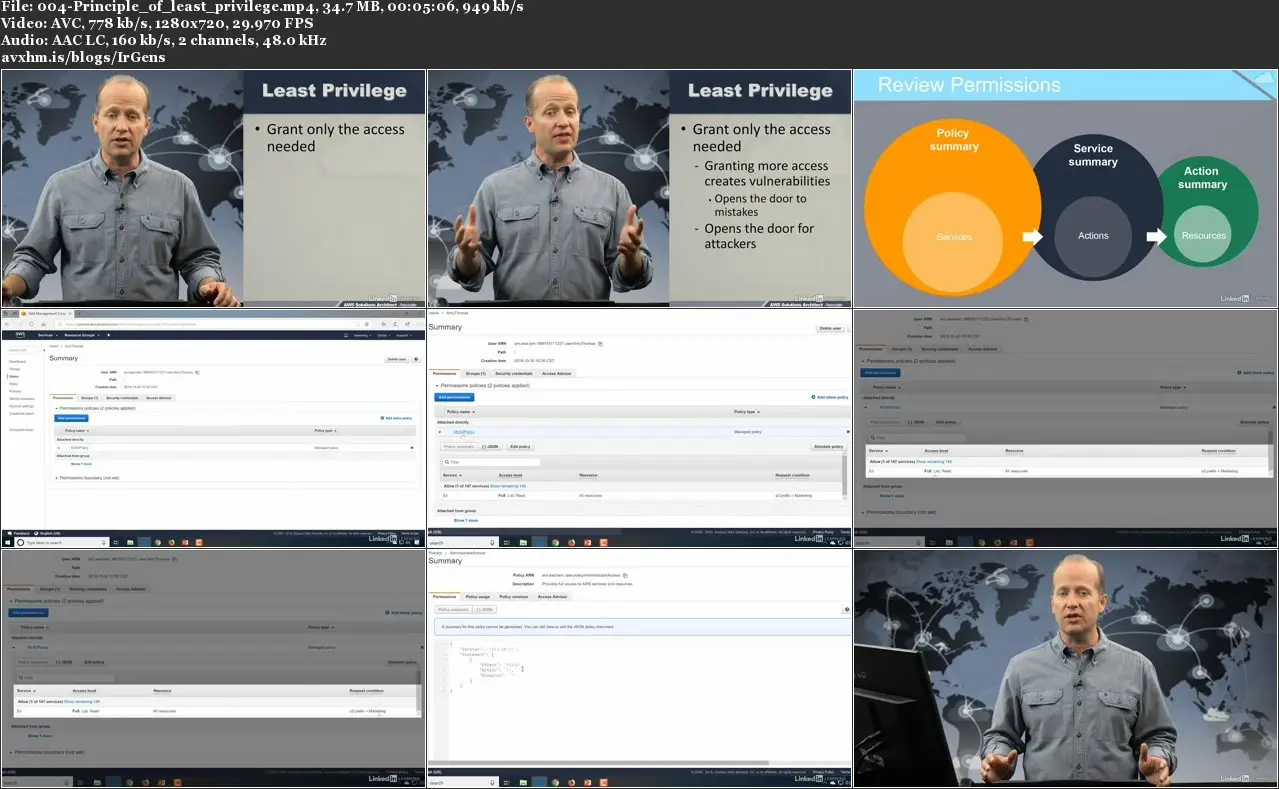Click Add permissions in the full-browser frame
The image size is (1279, 789).
click(70, 417)
